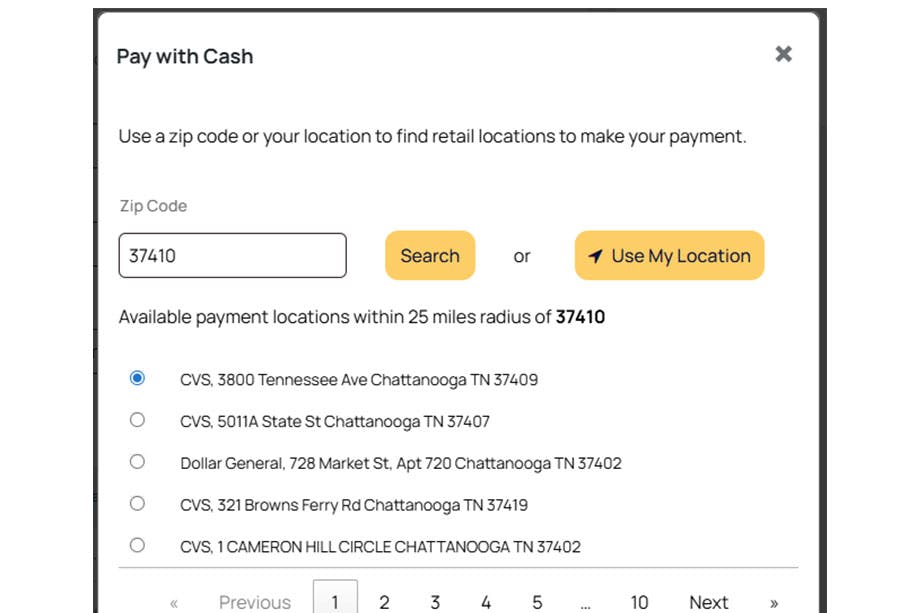The width and height of the screenshot is (920, 613).
Task: Select the CVS 5011A State St location
Action: point(137,421)
